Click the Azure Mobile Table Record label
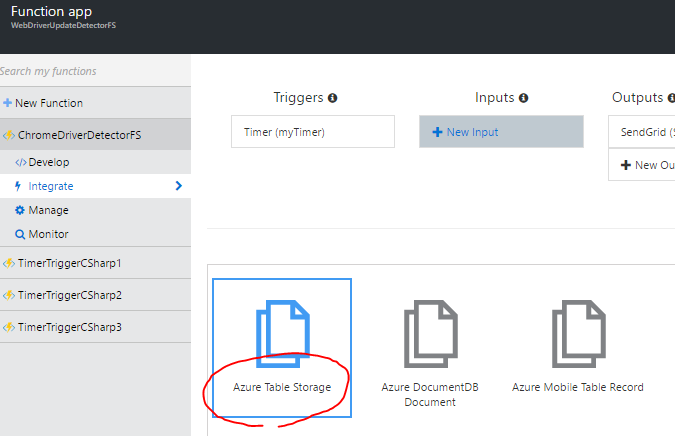 tap(578, 387)
